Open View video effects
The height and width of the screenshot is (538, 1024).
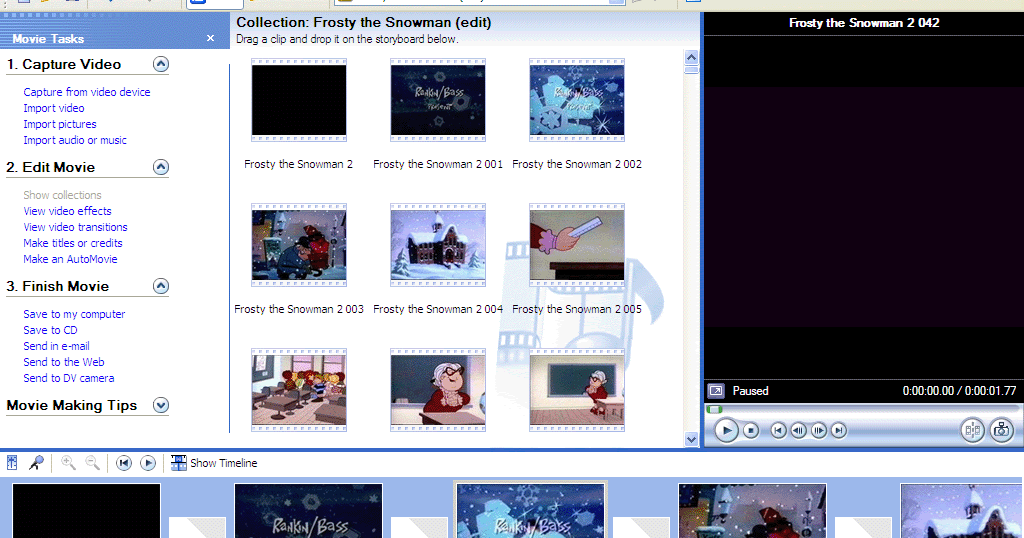pyautogui.click(x=67, y=211)
